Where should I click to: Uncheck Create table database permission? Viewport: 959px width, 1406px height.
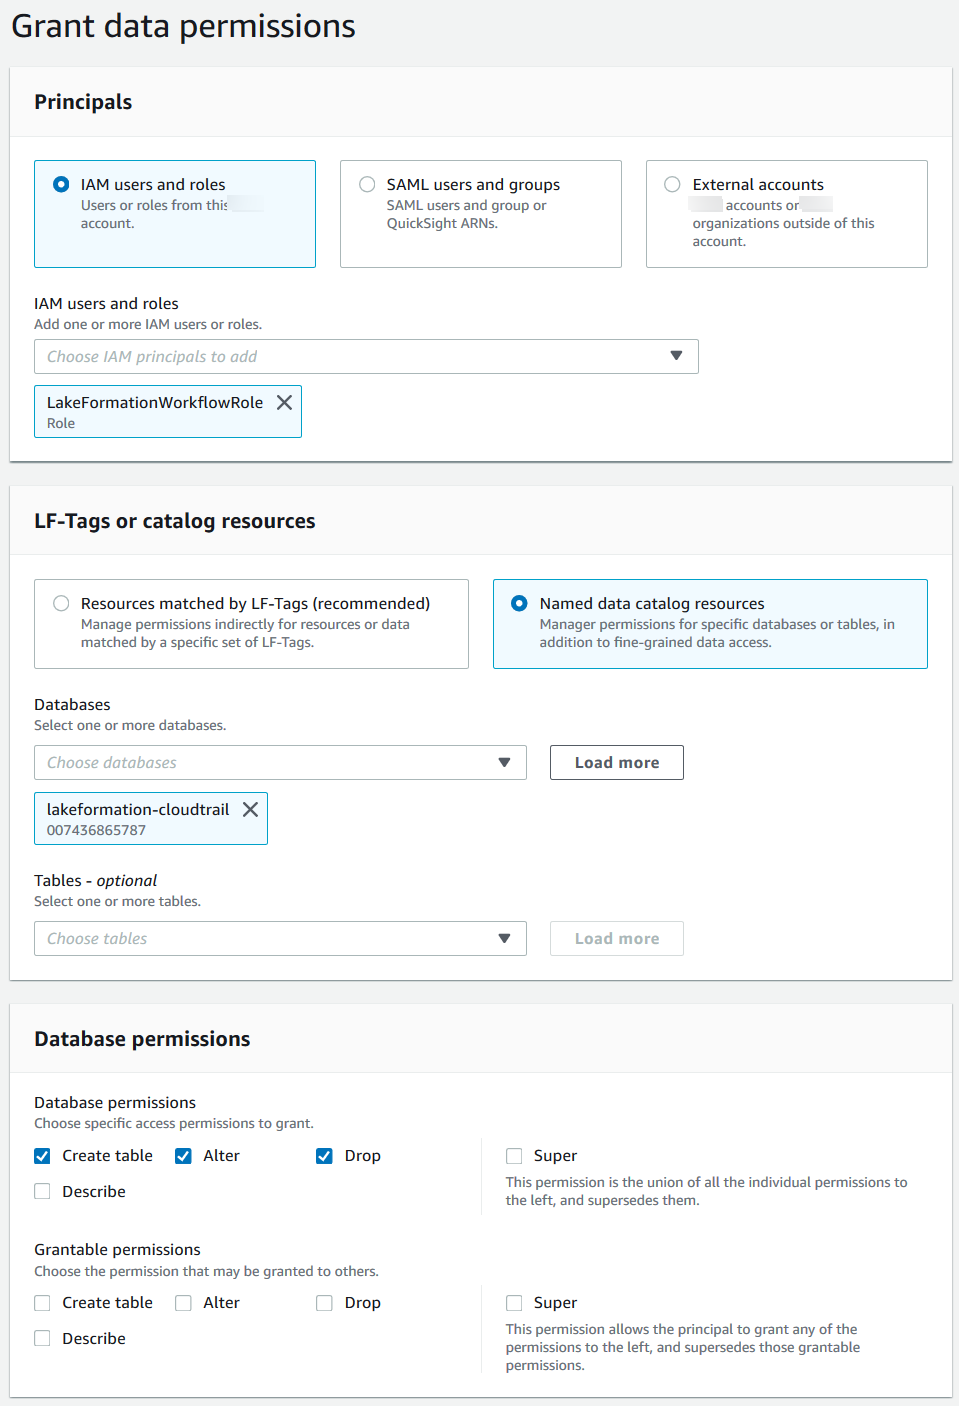tap(42, 1156)
